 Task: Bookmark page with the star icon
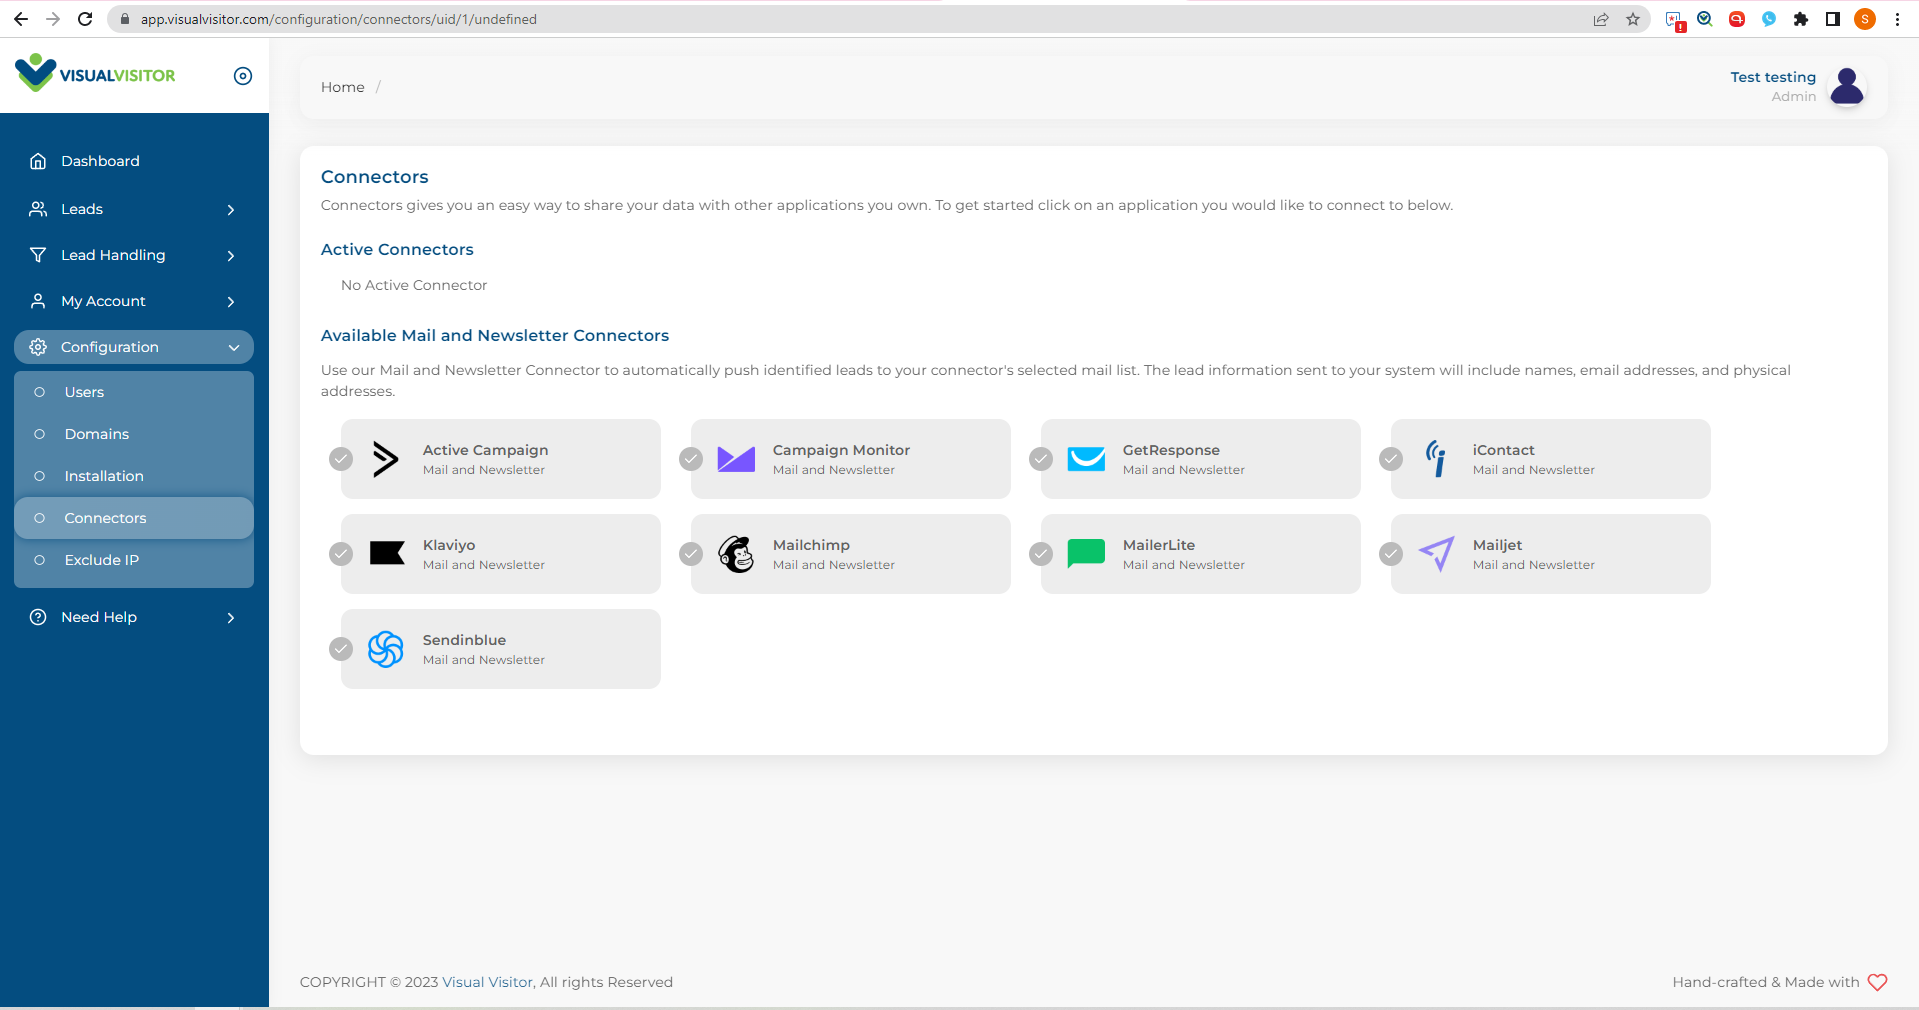tap(1633, 19)
